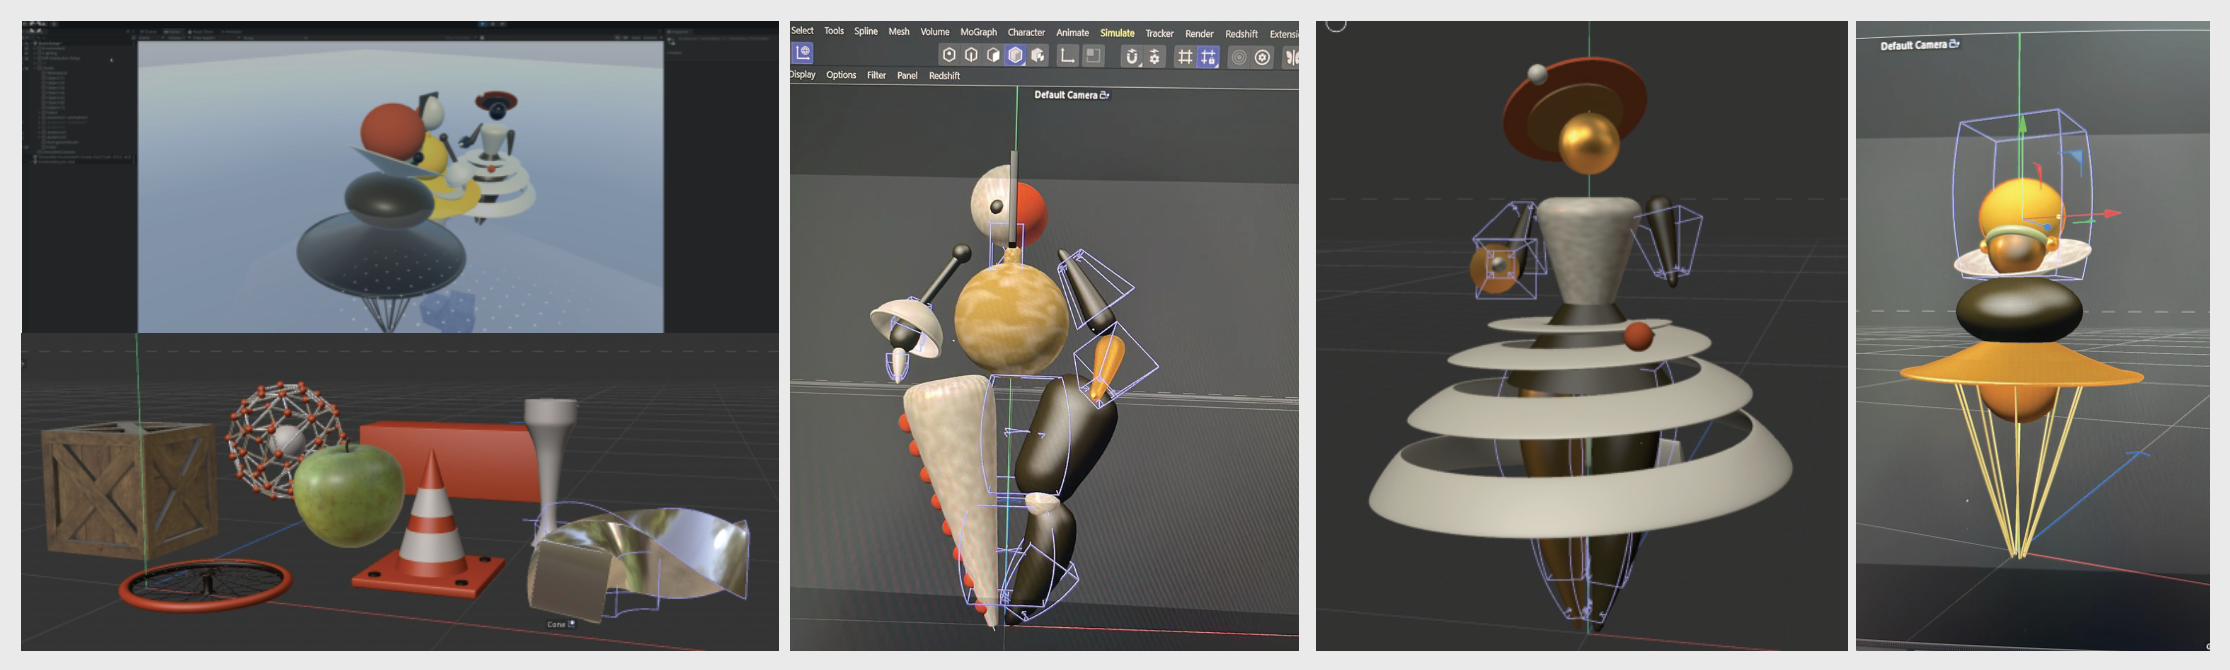Select the highlighted Model mode cube icon
This screenshot has width=2230, height=670.
click(x=1015, y=56)
